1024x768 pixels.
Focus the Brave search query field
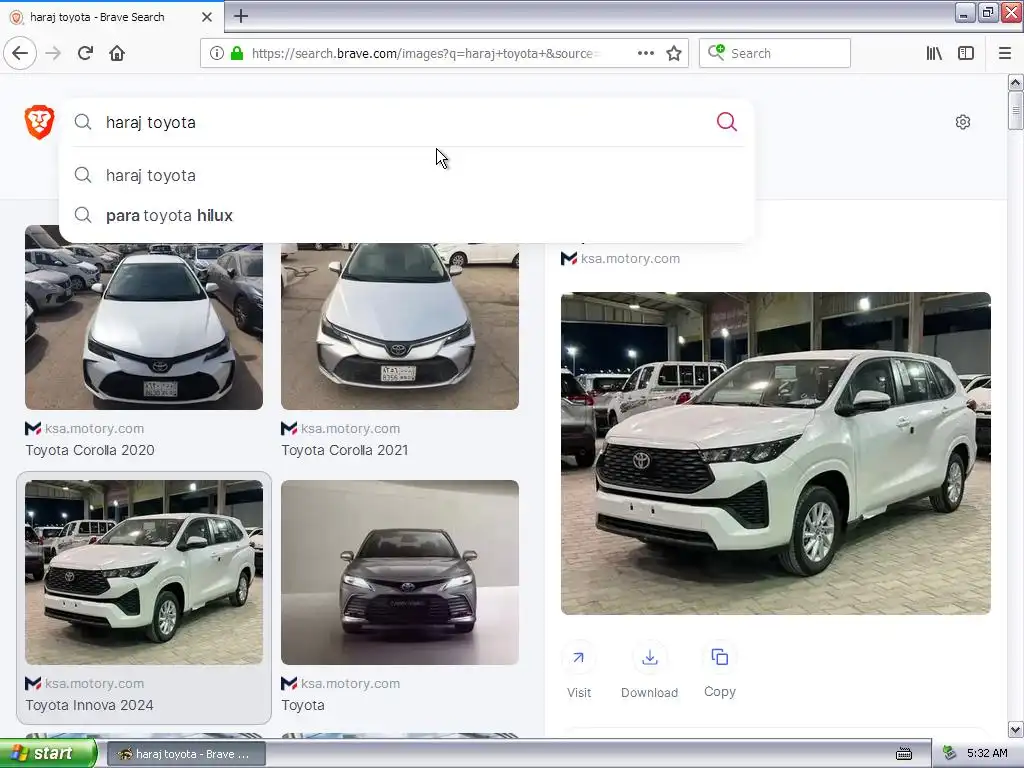coord(405,122)
